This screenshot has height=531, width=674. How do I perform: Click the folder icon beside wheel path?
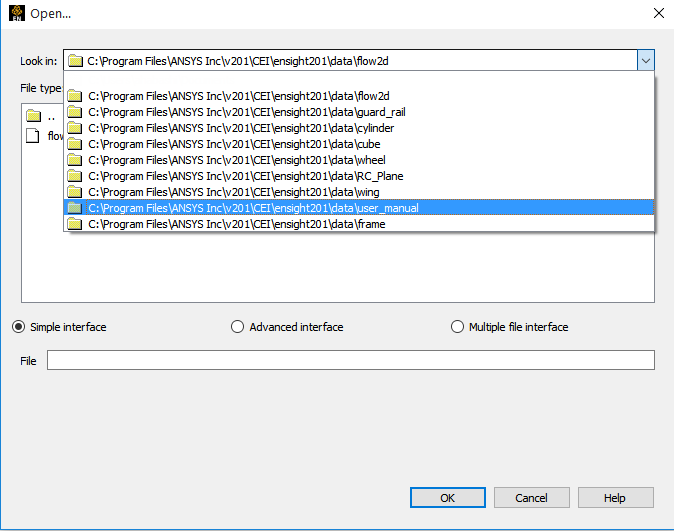coord(75,160)
